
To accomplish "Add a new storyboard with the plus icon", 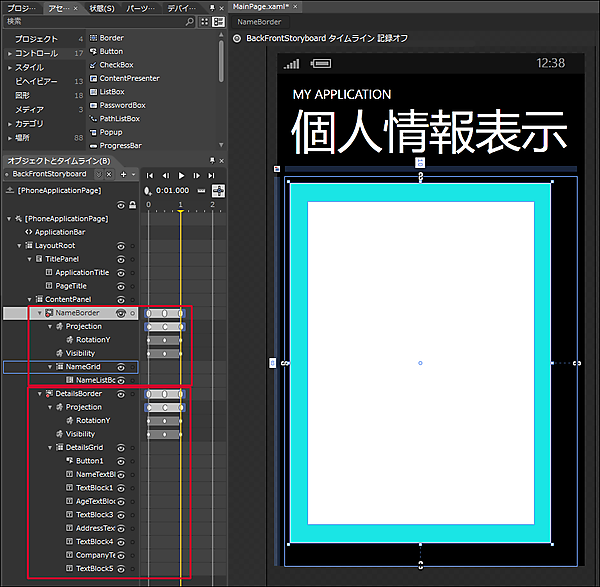I will click(x=124, y=175).
